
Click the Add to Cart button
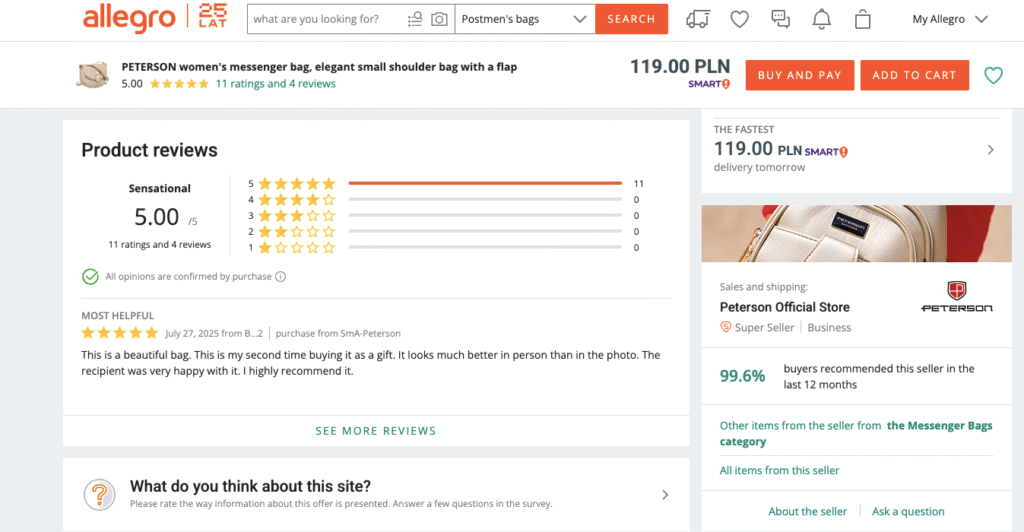914,75
